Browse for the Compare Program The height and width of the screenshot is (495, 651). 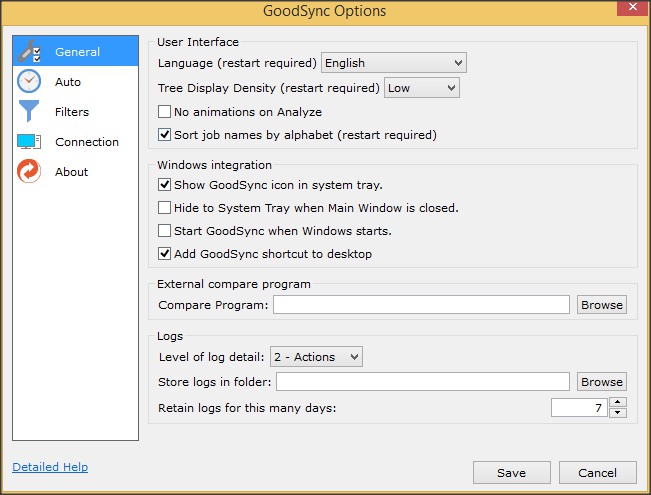(602, 305)
